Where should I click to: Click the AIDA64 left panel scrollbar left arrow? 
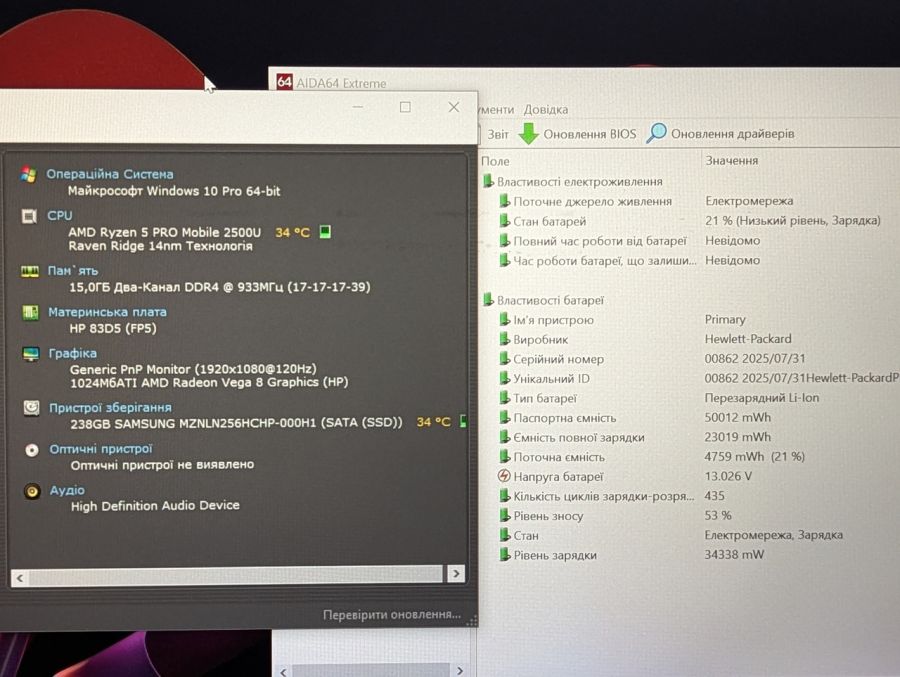[283, 671]
